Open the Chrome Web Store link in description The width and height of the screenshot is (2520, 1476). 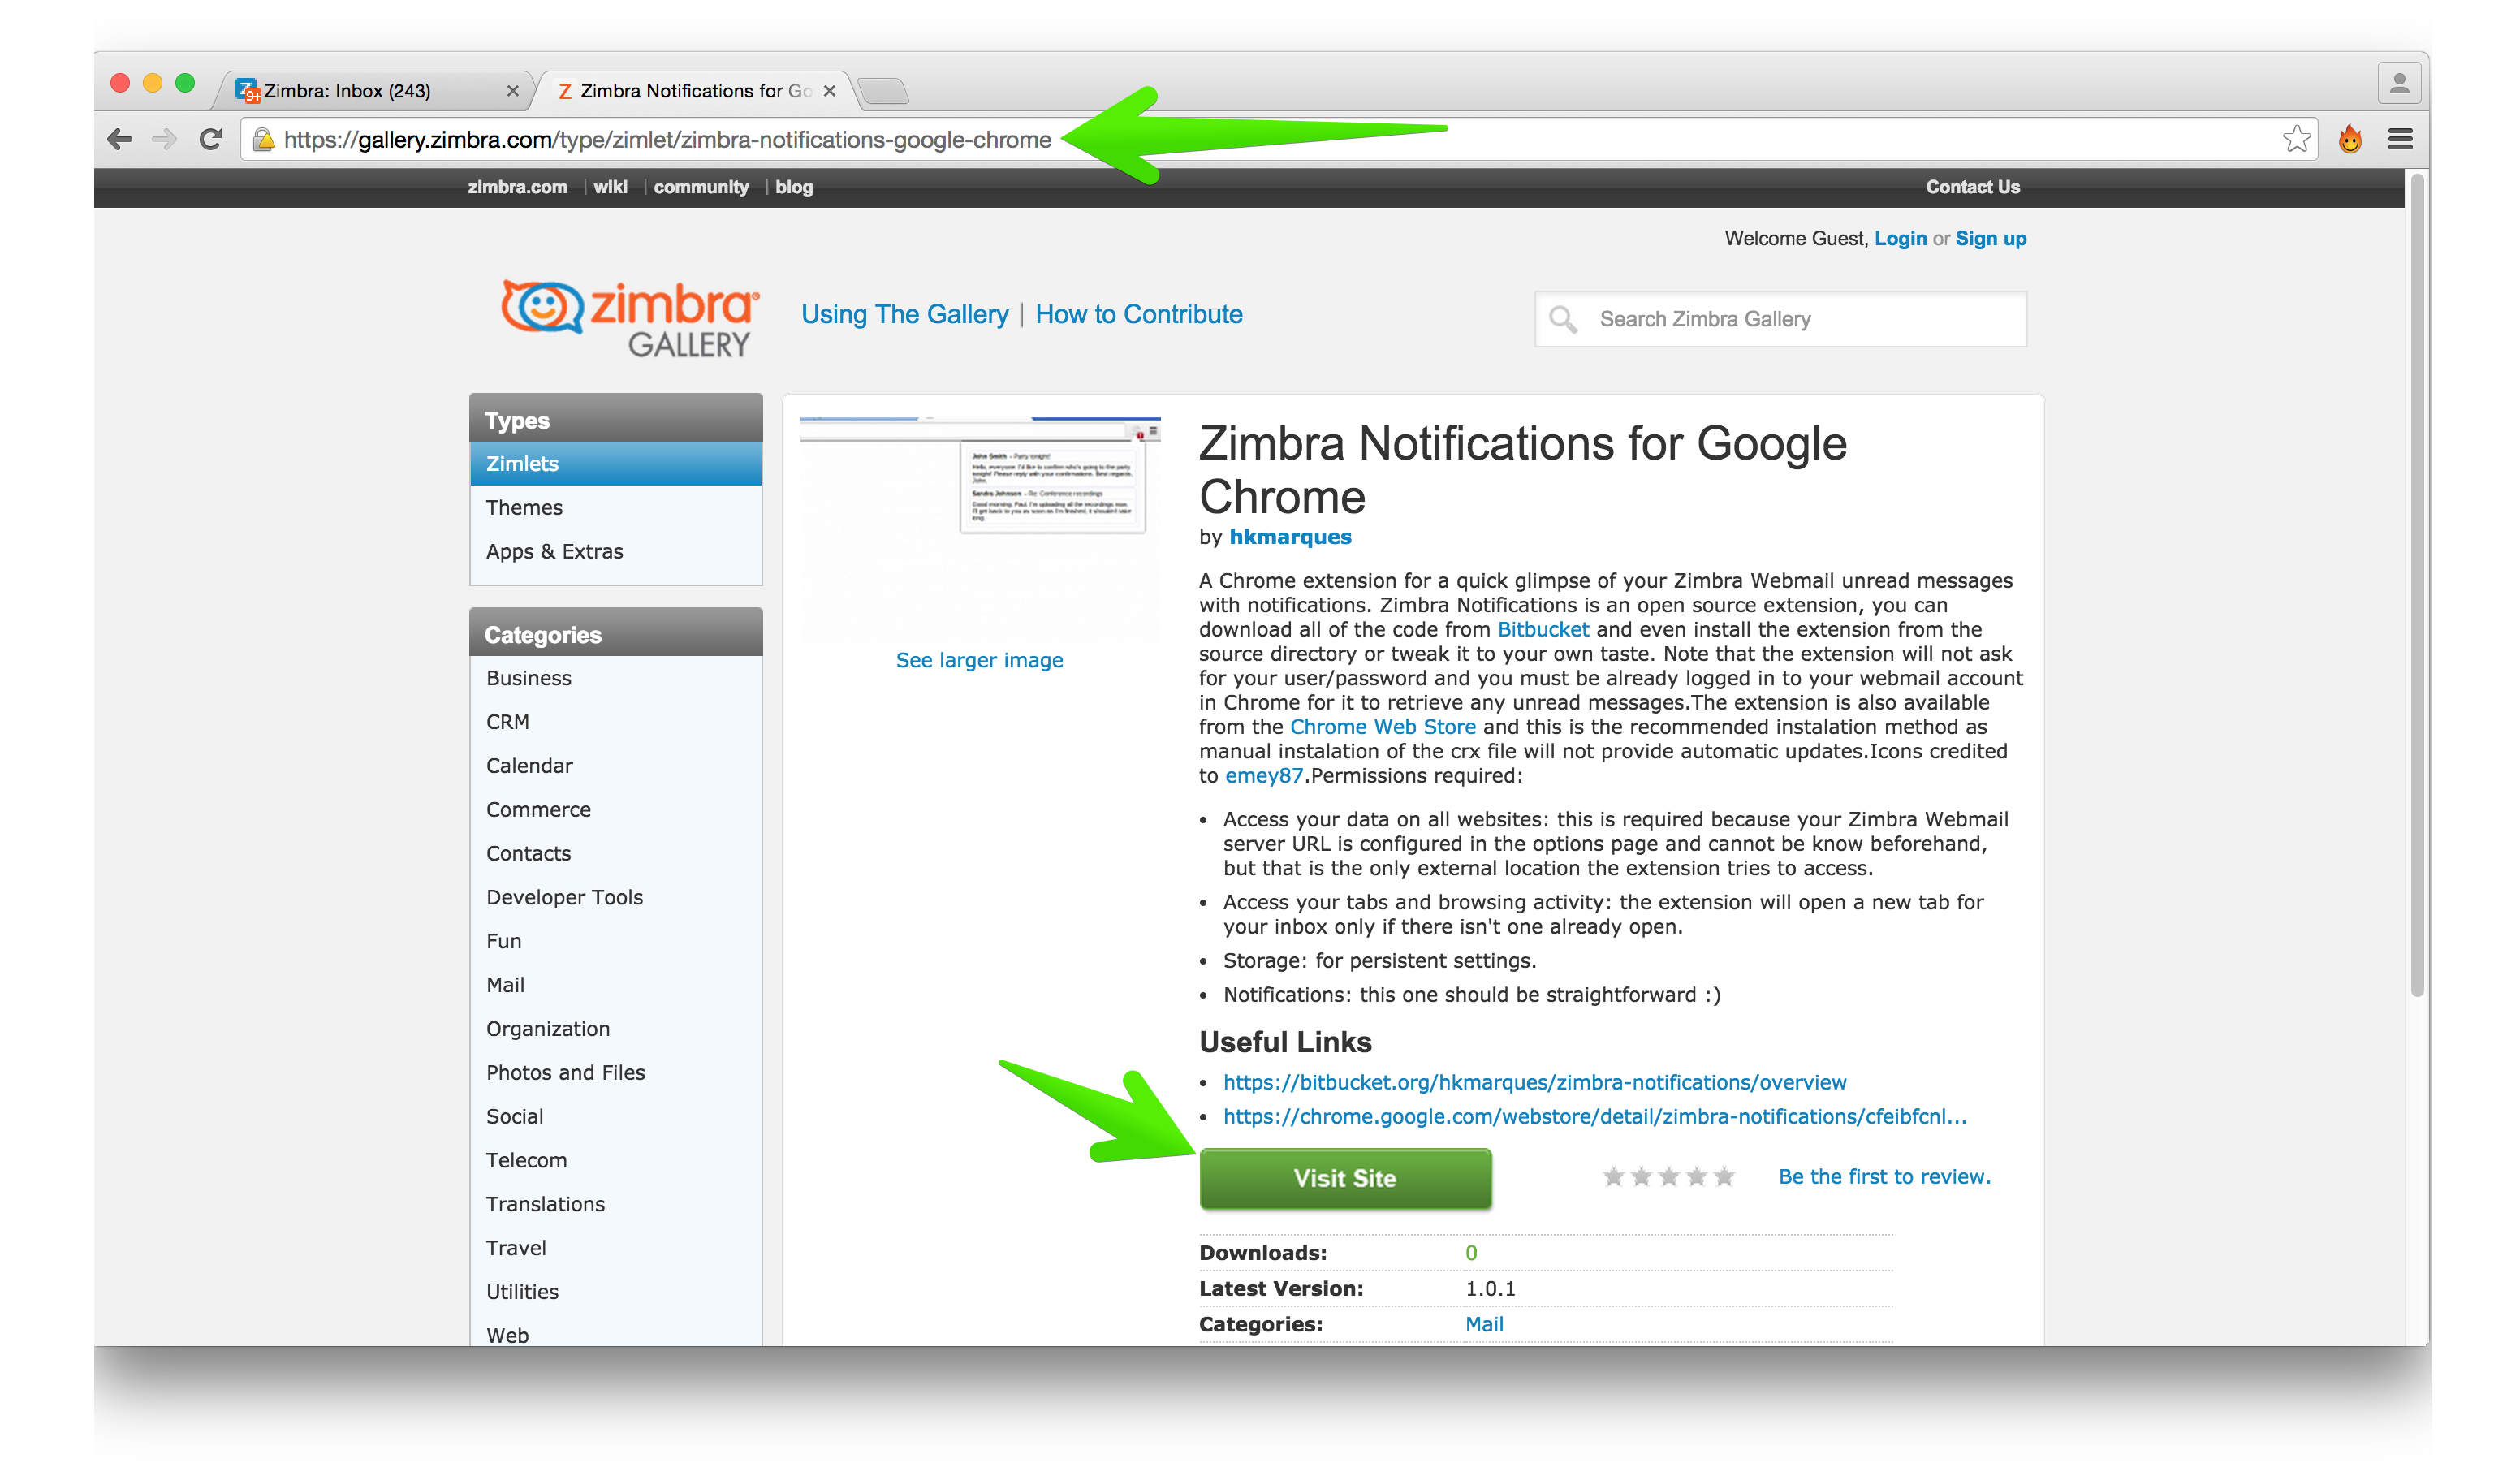[1383, 727]
